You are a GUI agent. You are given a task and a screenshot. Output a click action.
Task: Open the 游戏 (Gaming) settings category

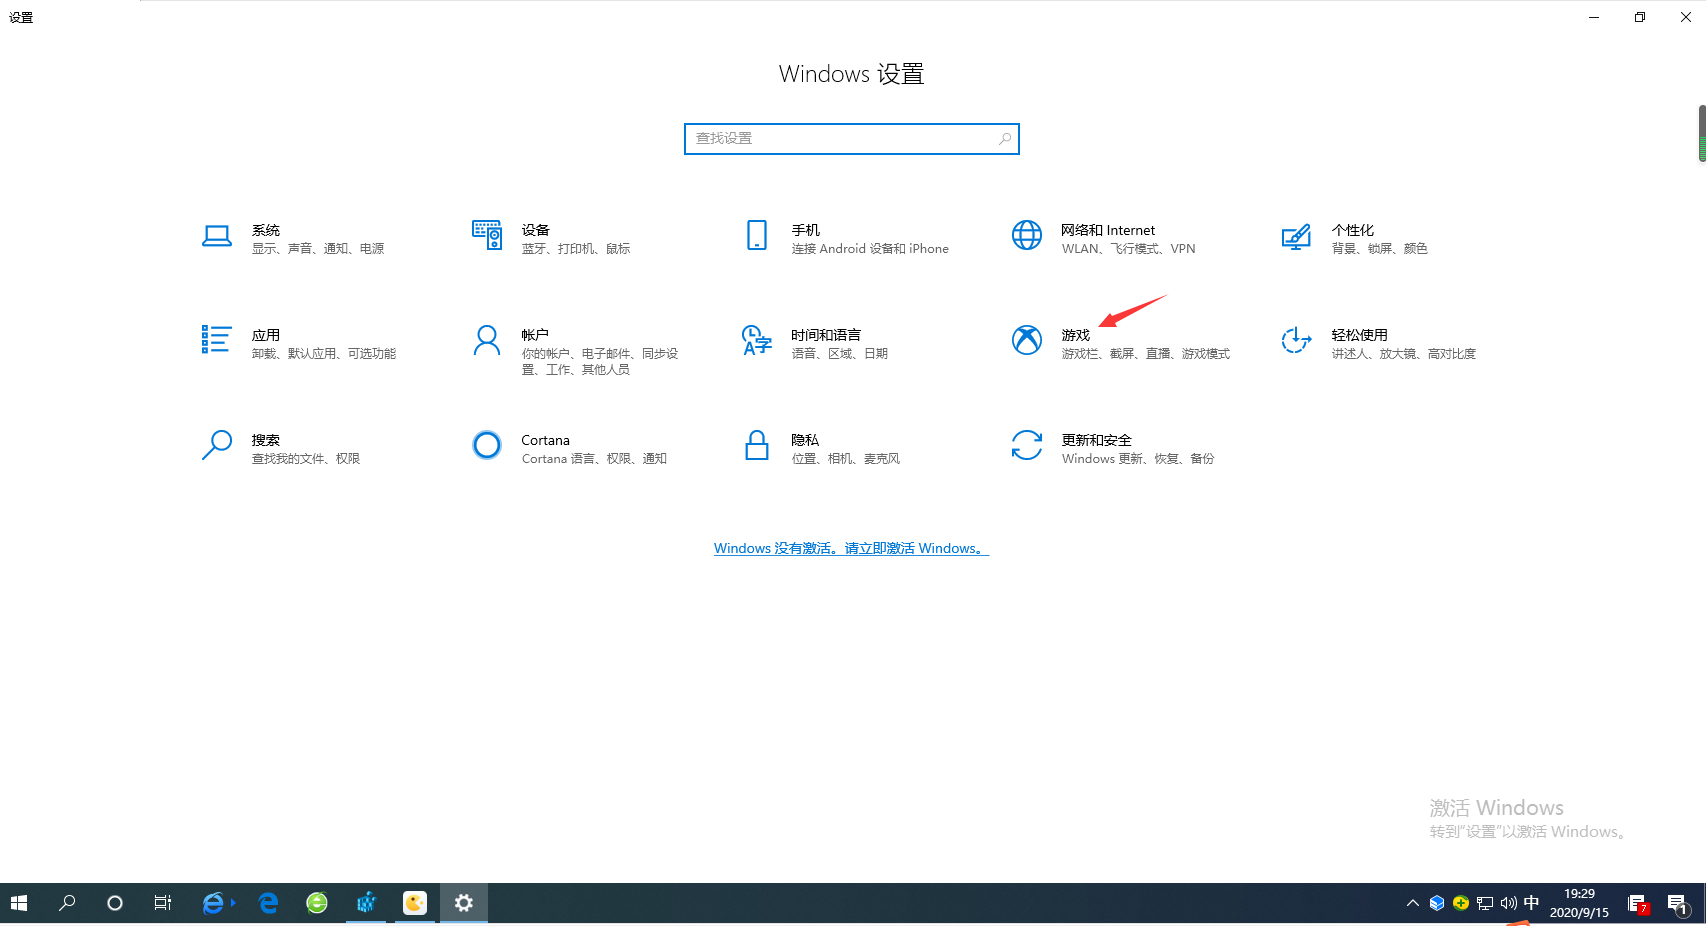coord(1121,343)
